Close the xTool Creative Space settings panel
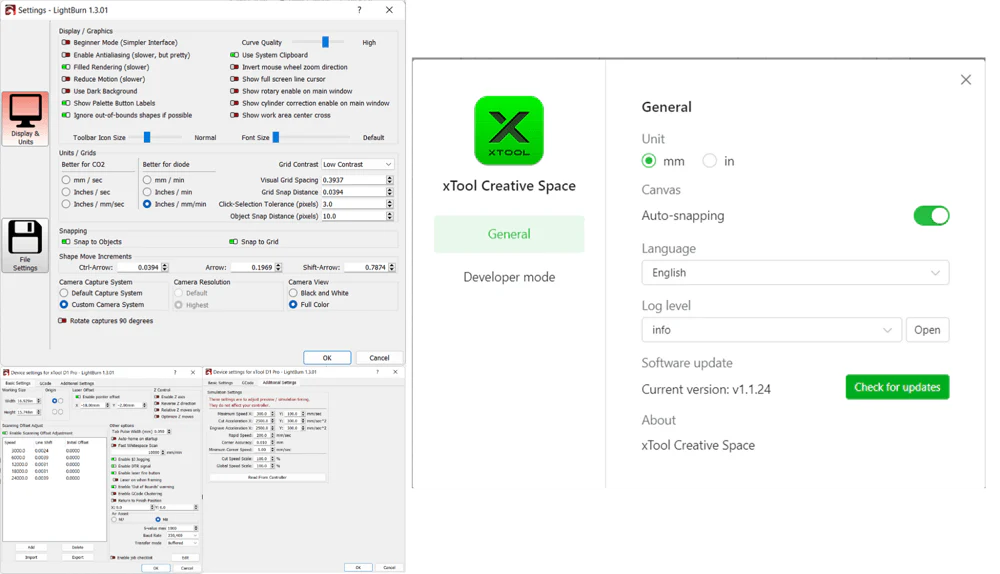The width and height of the screenshot is (1000, 574). [x=966, y=80]
